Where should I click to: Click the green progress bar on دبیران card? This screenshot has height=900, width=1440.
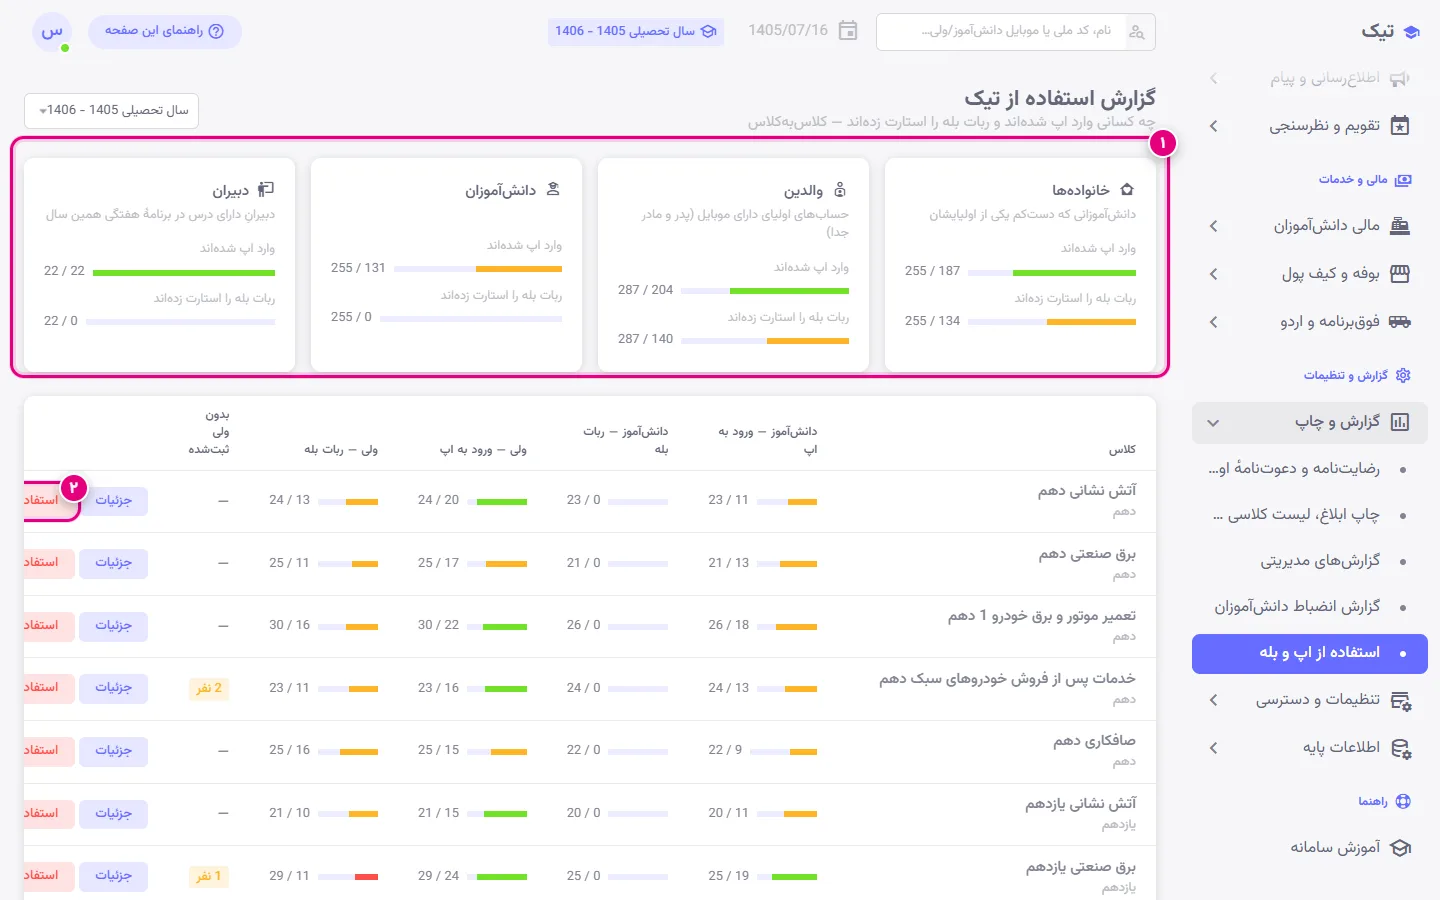pos(183,272)
